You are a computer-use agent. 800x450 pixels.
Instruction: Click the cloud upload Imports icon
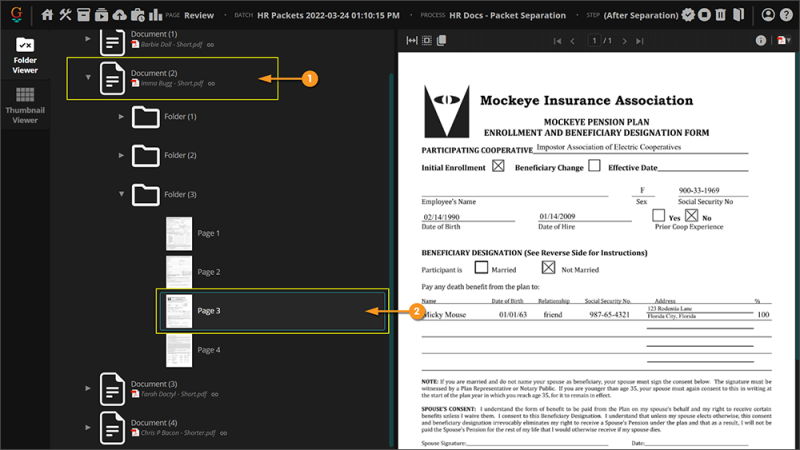[x=119, y=15]
